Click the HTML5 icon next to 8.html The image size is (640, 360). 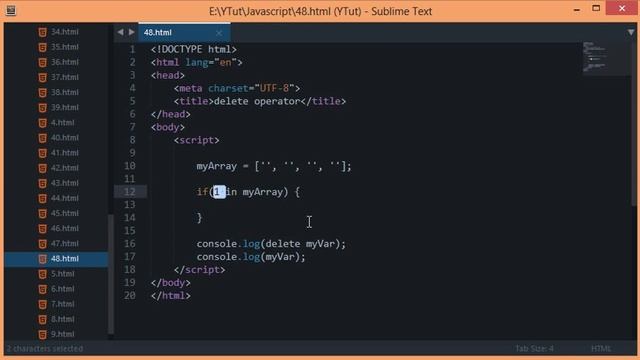[42, 319]
